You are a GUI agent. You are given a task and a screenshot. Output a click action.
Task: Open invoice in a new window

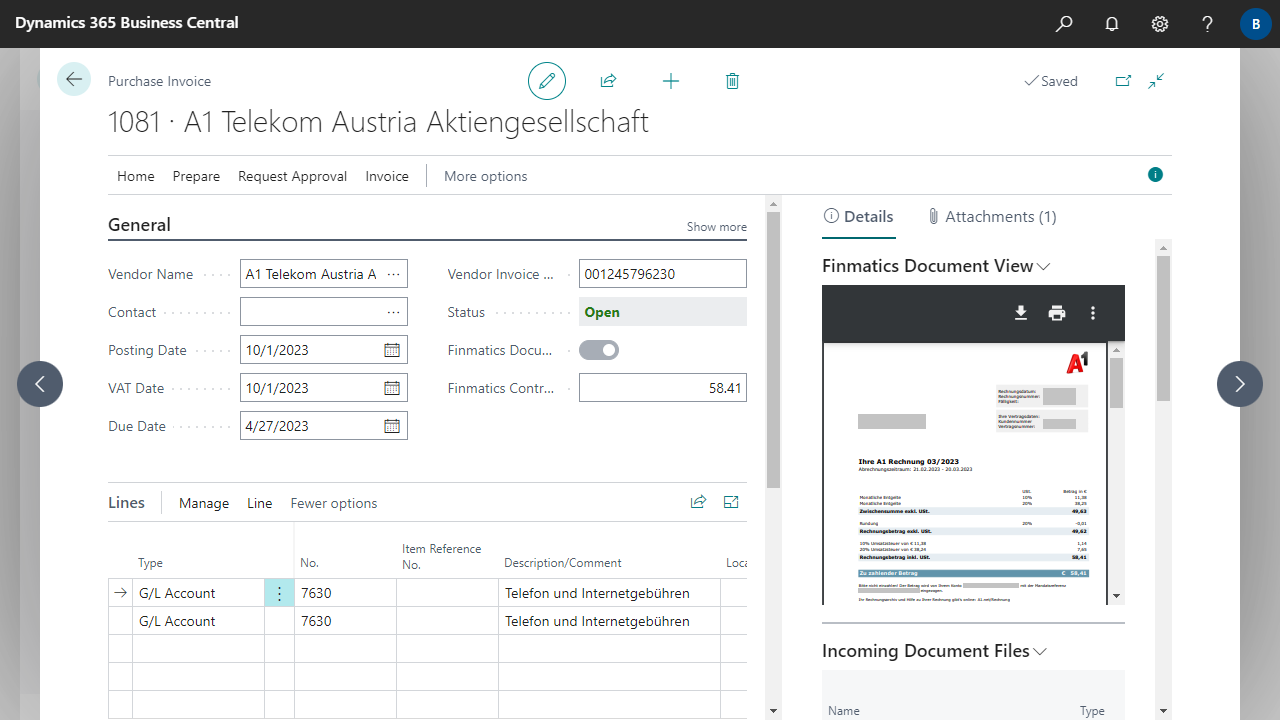click(x=1123, y=81)
